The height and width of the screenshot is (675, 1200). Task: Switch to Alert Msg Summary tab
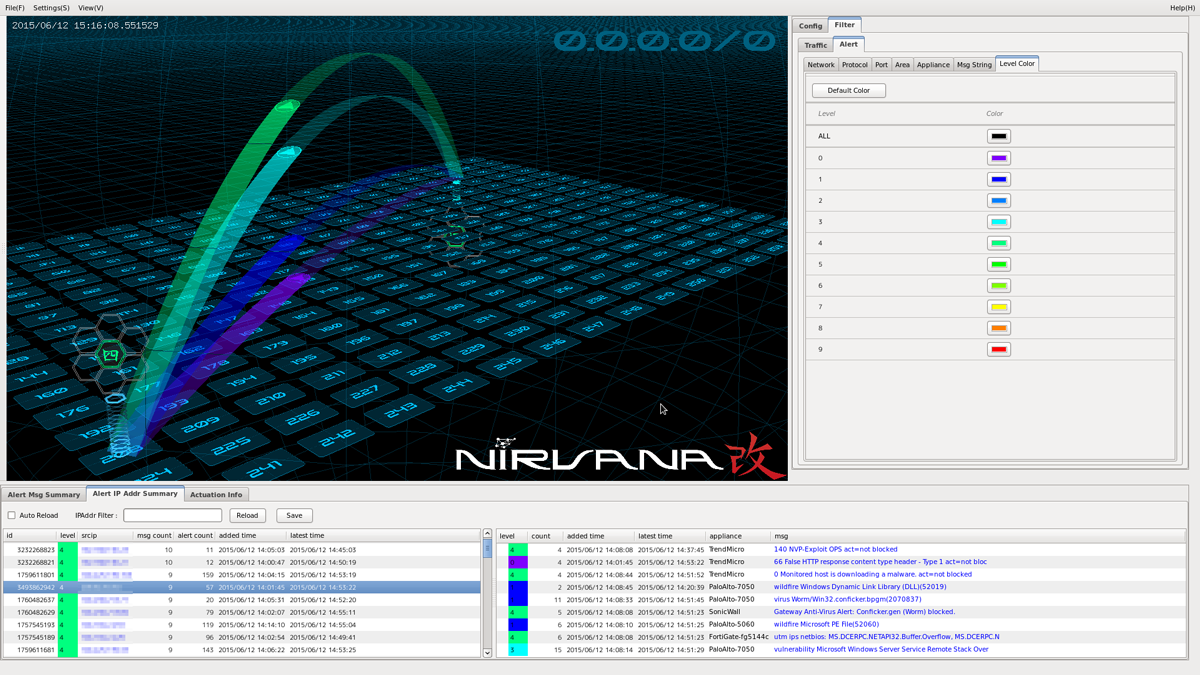coord(44,495)
